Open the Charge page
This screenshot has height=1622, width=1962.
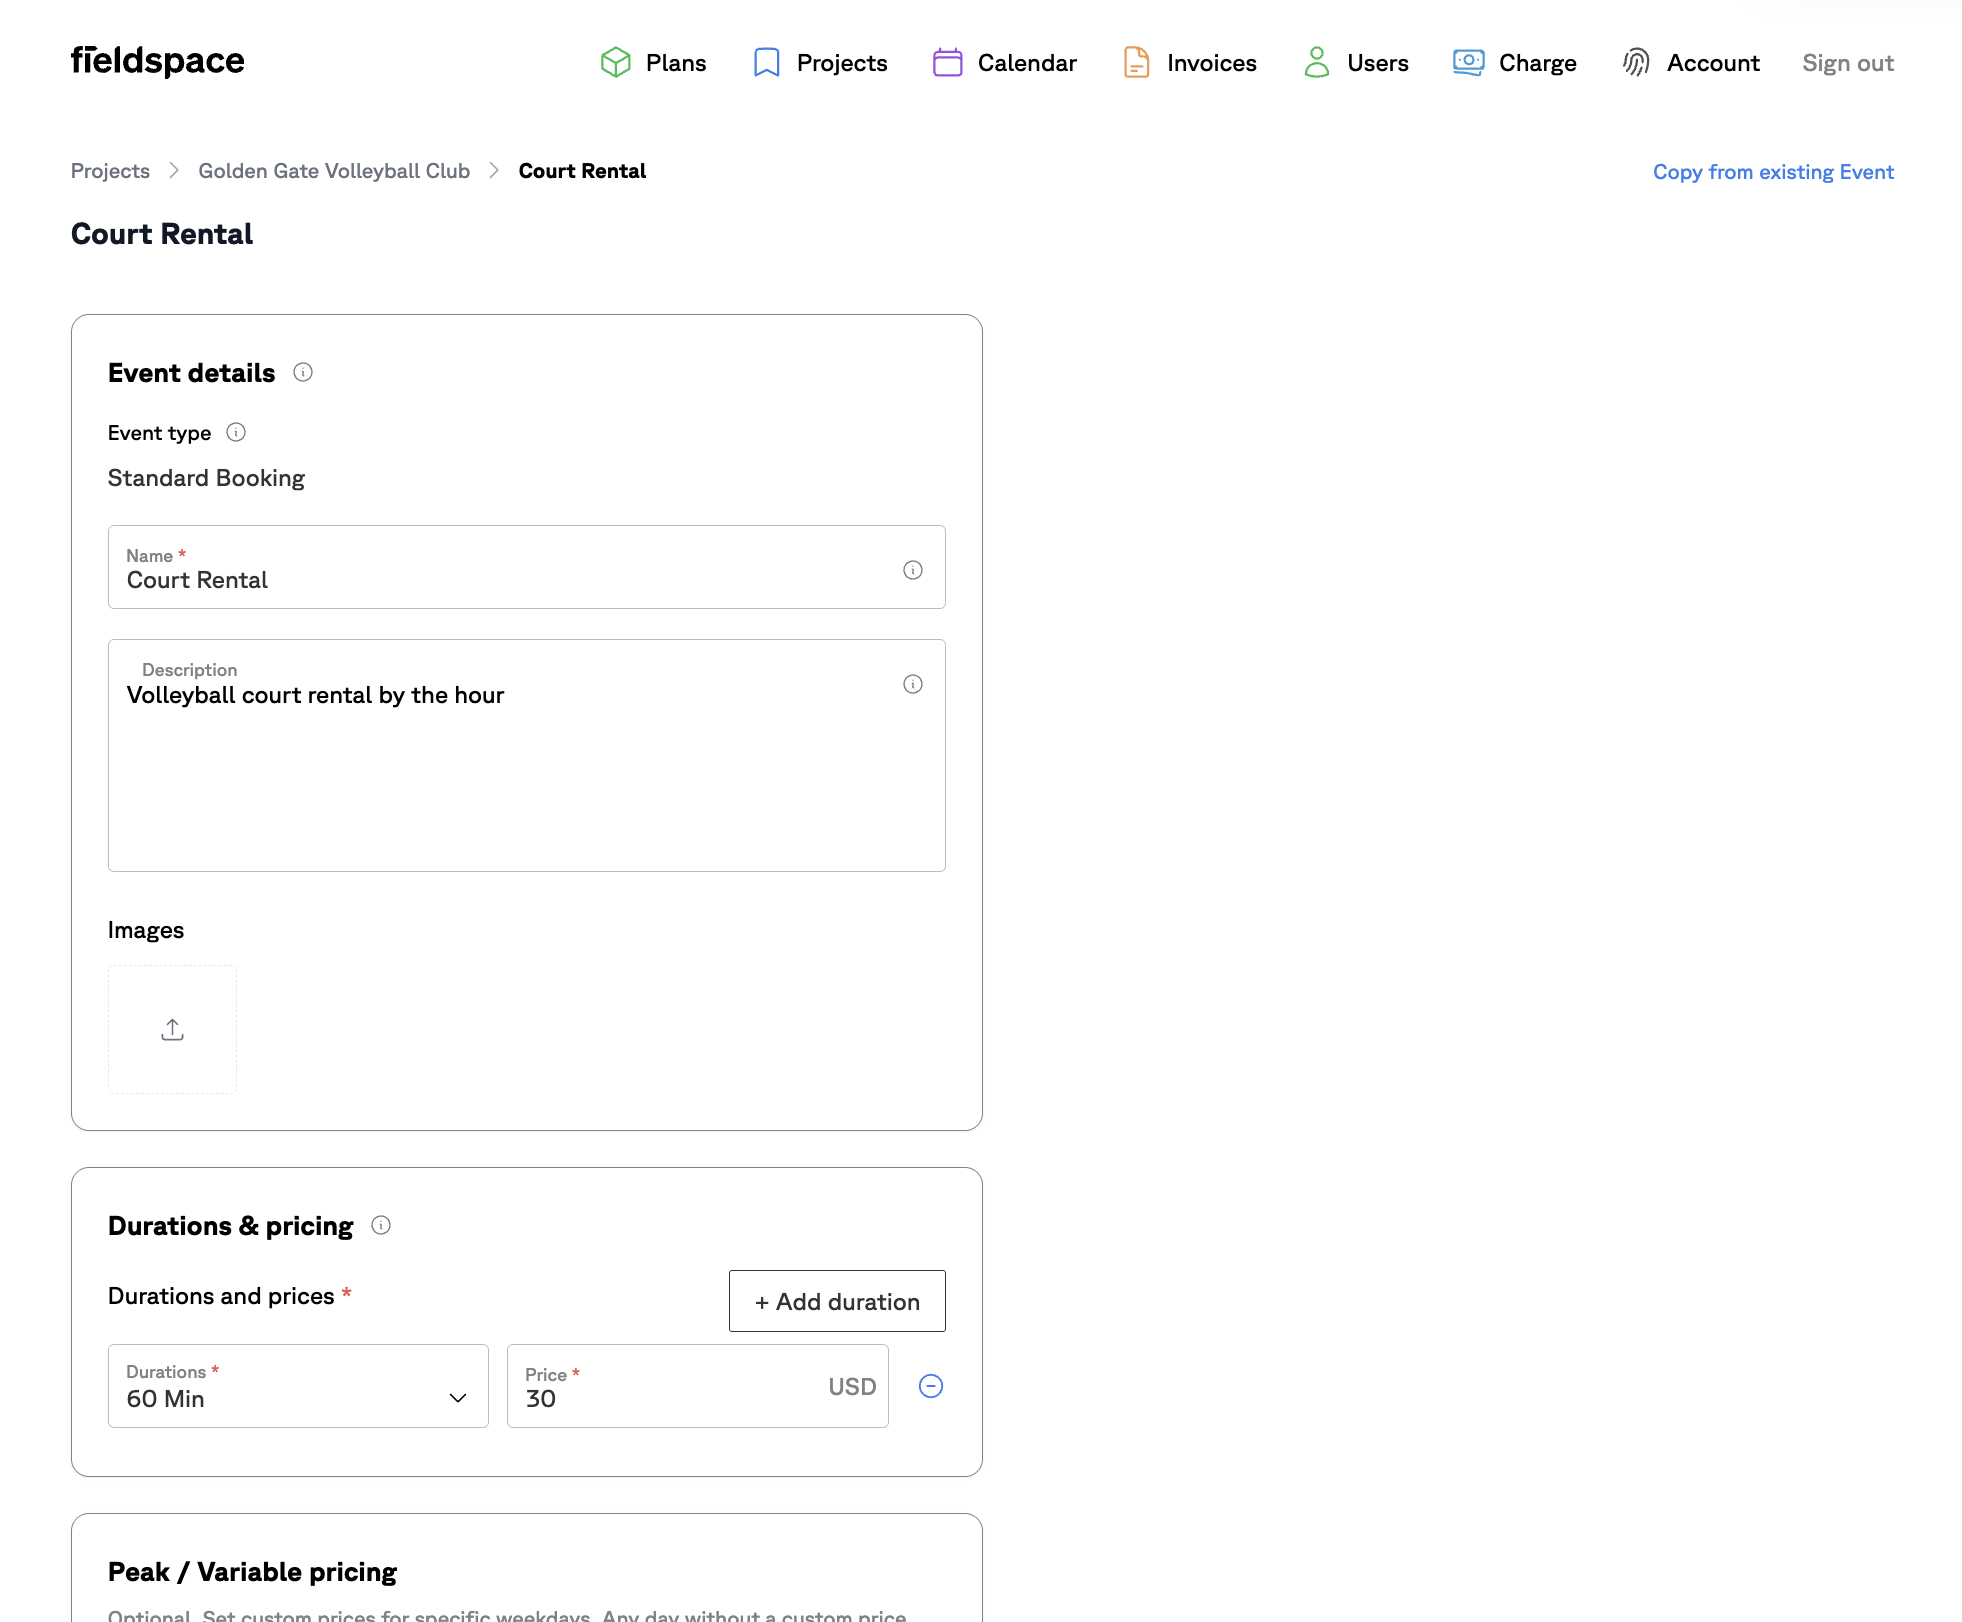(1537, 63)
